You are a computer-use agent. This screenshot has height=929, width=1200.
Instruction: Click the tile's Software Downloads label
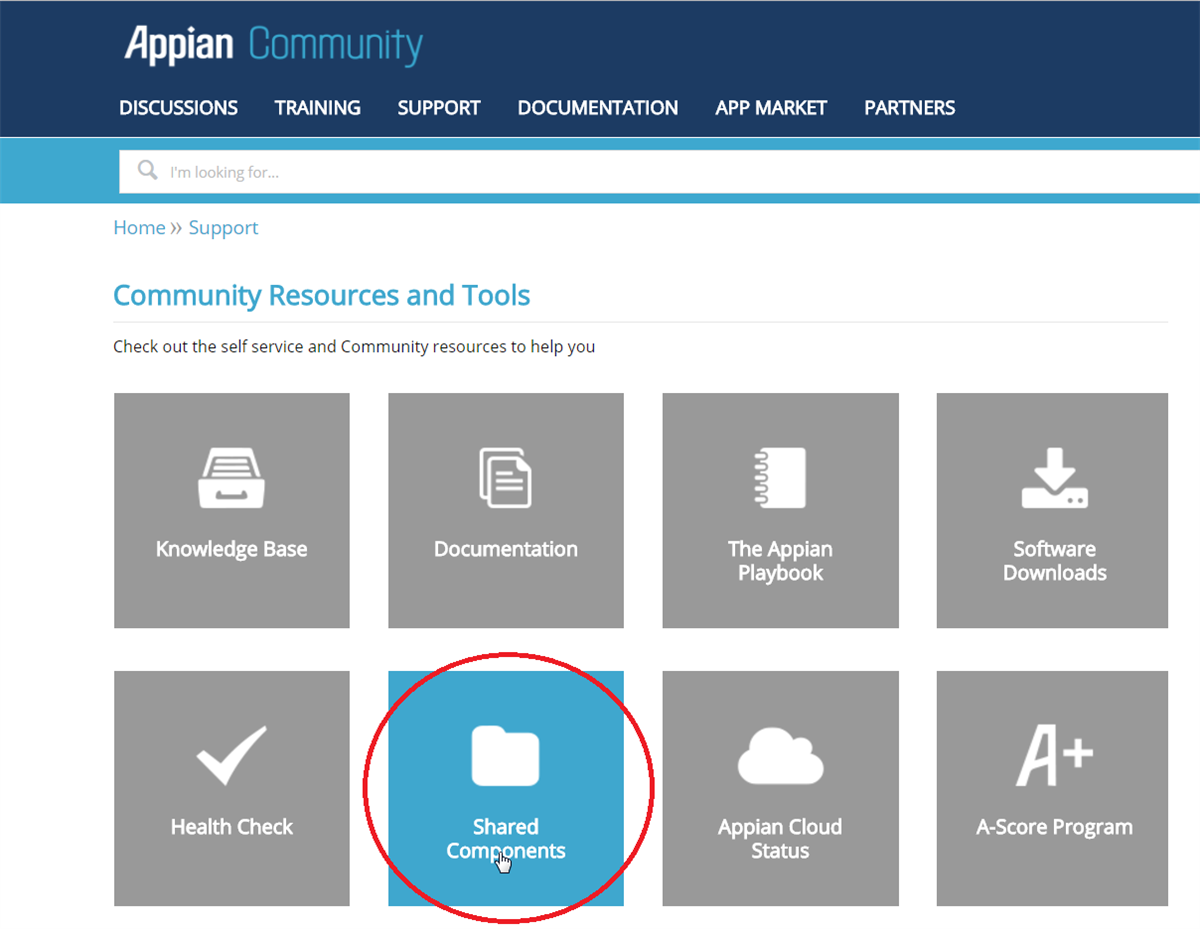click(1054, 561)
